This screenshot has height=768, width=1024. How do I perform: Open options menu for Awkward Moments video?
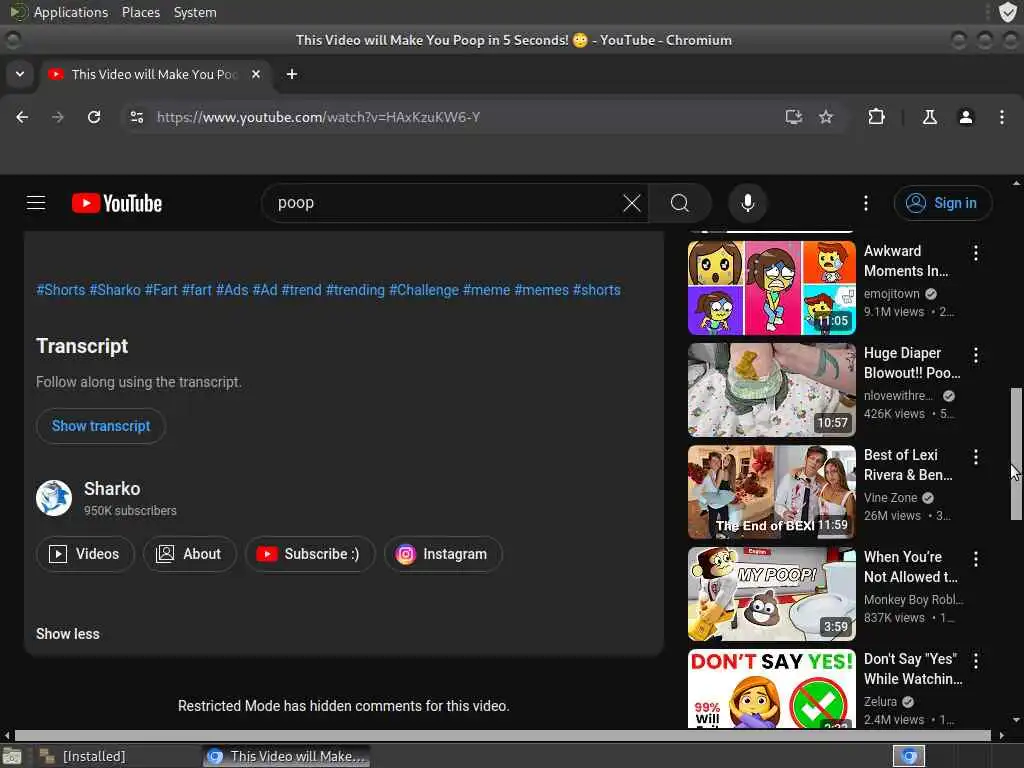pyautogui.click(x=976, y=253)
